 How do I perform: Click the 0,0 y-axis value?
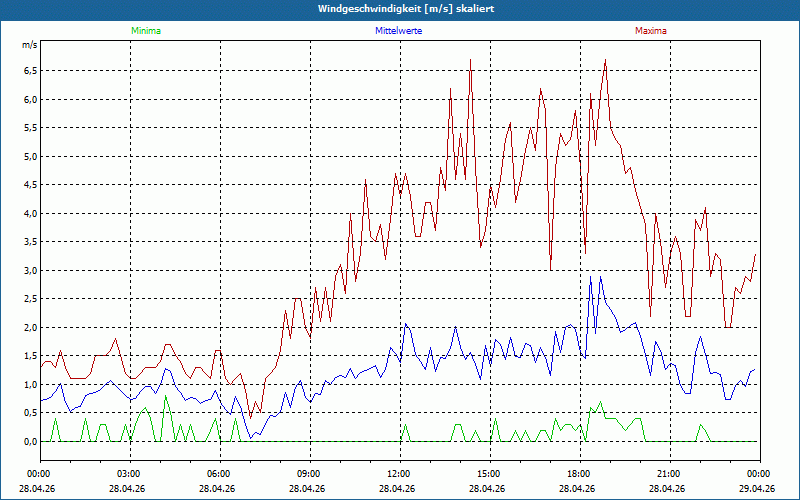point(30,442)
